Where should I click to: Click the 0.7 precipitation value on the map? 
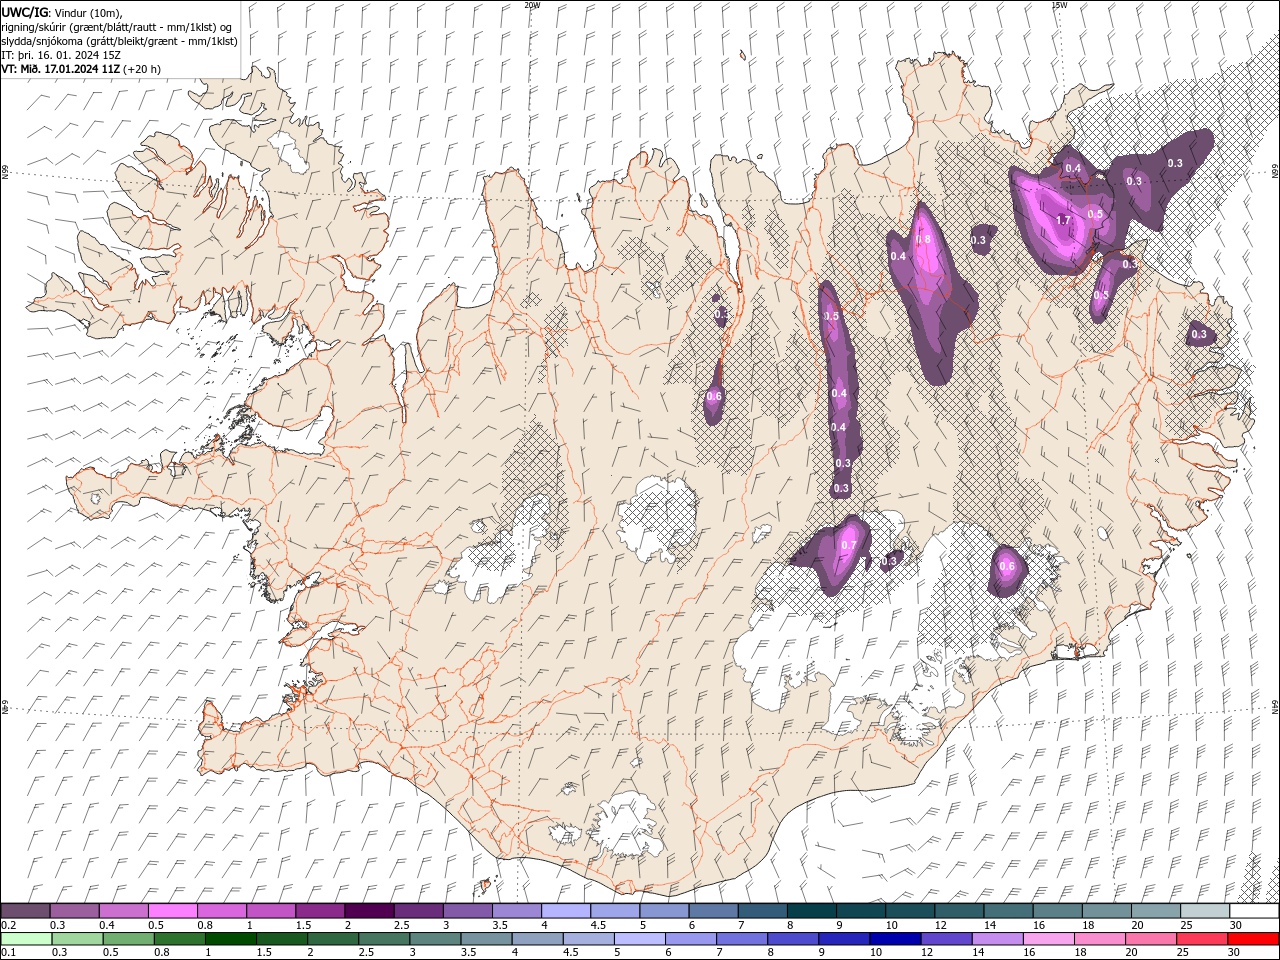849,545
